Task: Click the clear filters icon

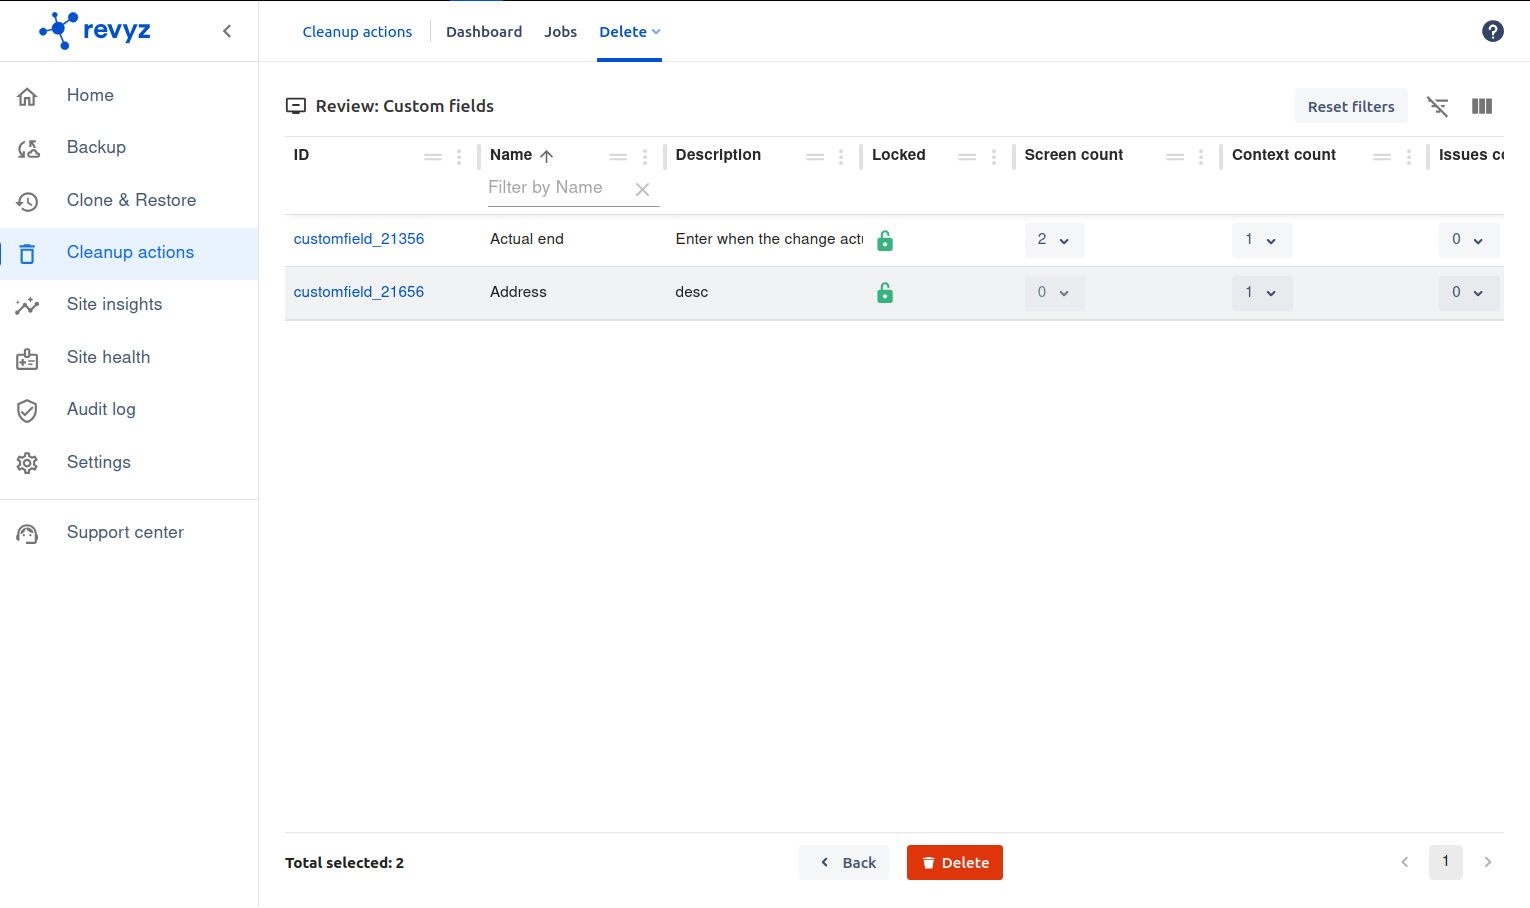Action: point(1437,106)
